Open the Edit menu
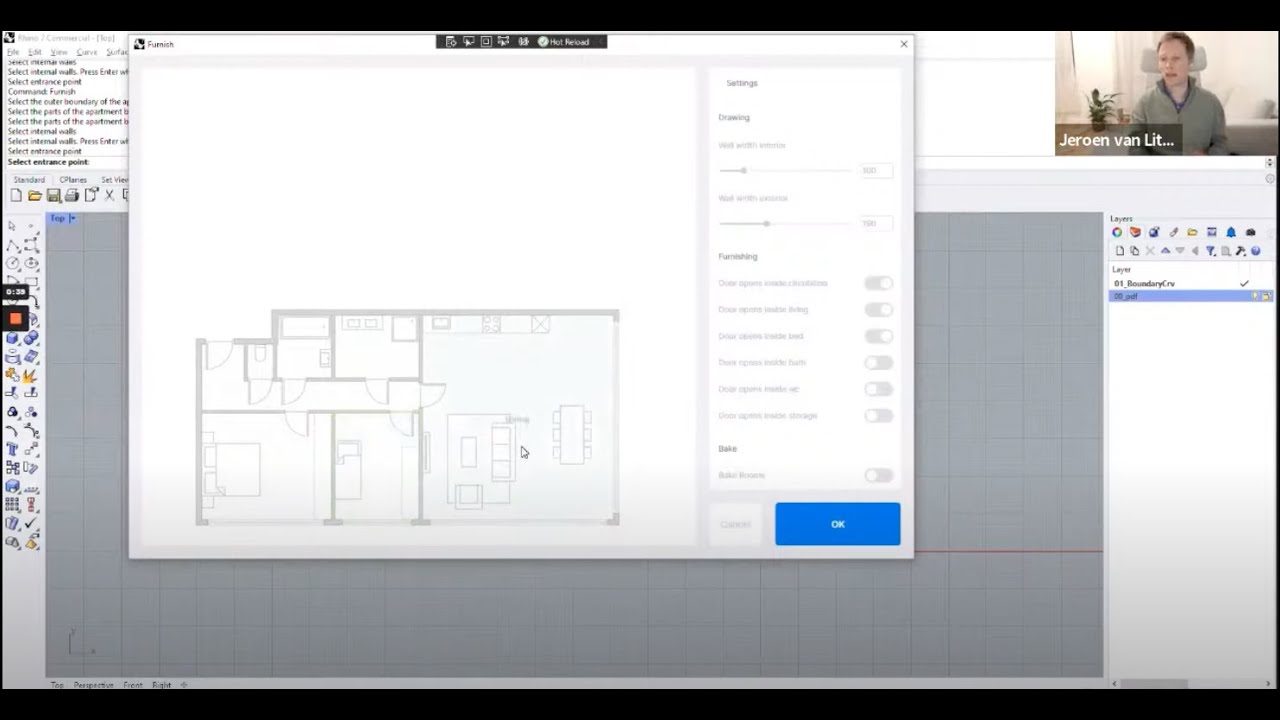 [x=35, y=52]
